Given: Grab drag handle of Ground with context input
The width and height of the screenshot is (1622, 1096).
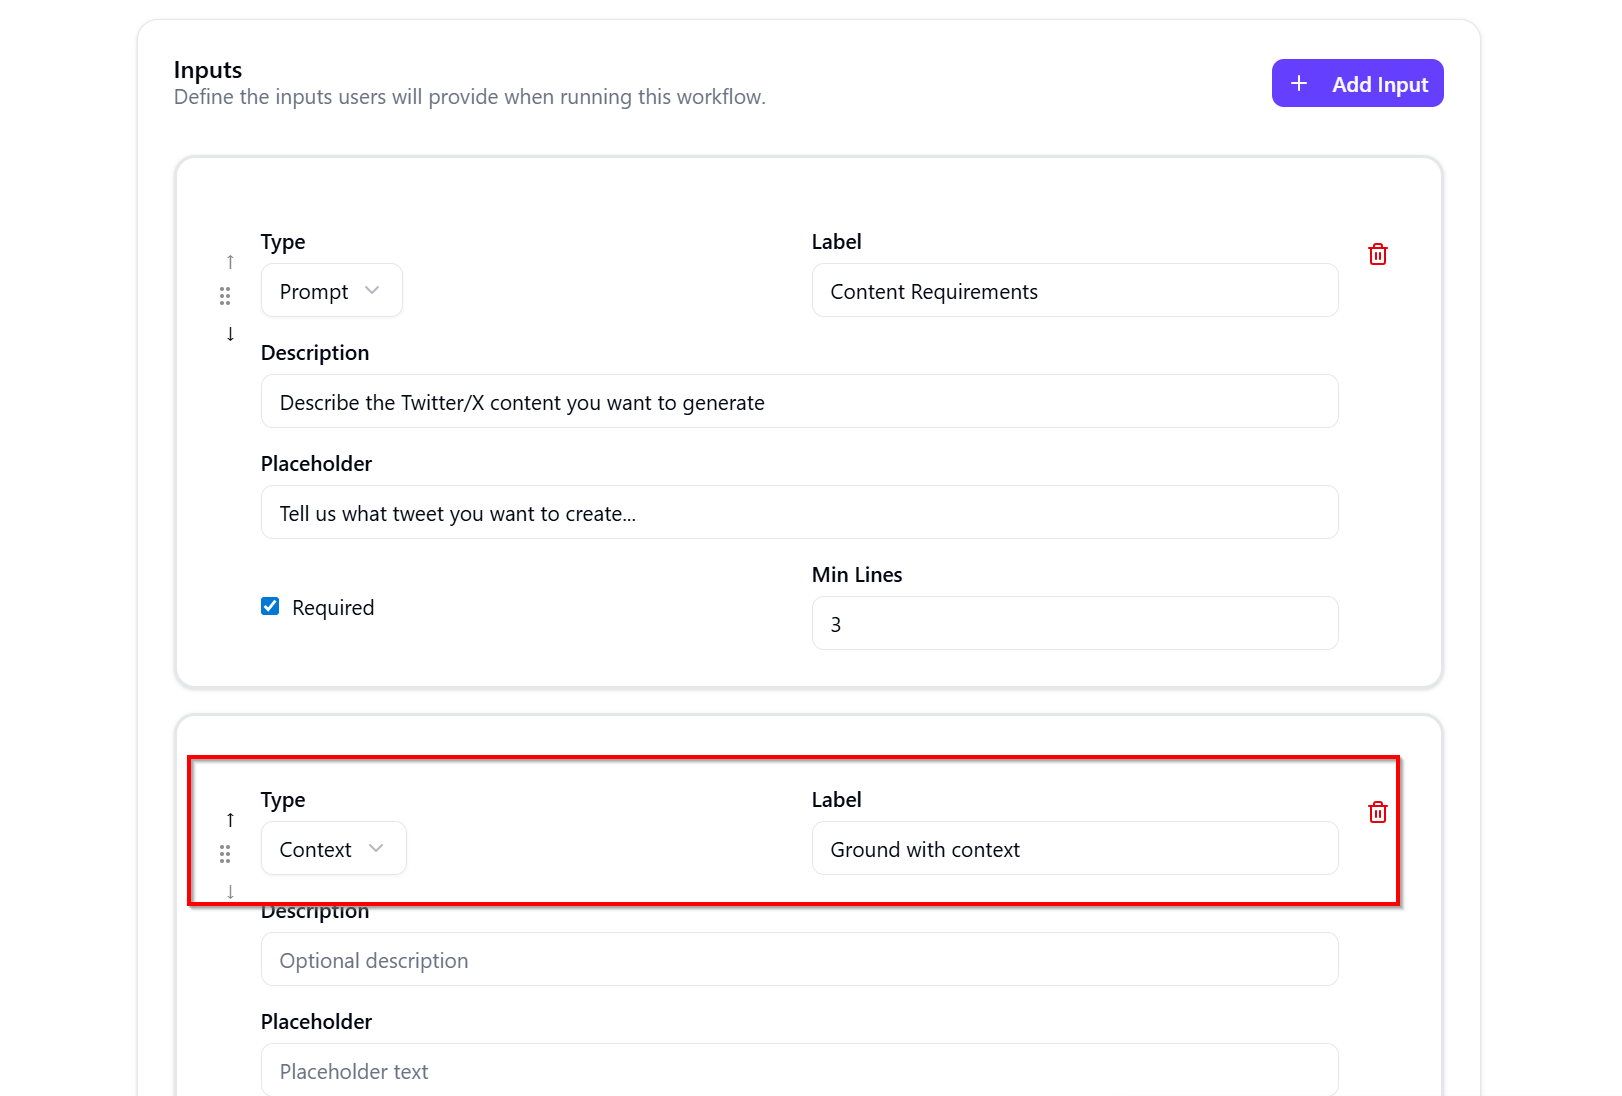Looking at the screenshot, I should [225, 854].
